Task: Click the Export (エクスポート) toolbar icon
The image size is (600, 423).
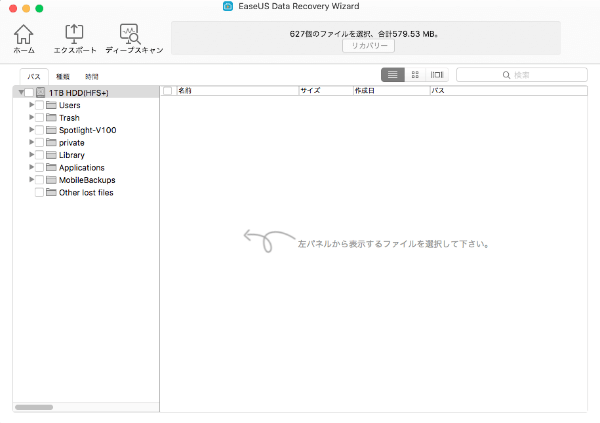Action: coord(74,34)
